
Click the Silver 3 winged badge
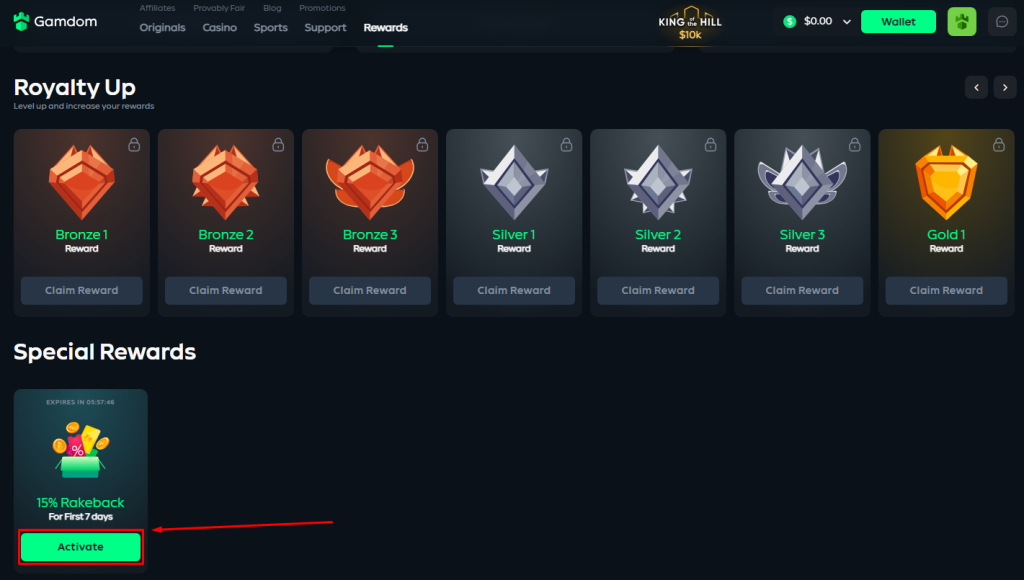[802, 182]
